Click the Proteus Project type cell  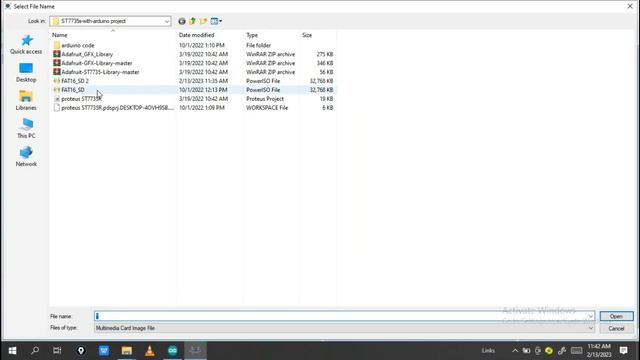265,99
